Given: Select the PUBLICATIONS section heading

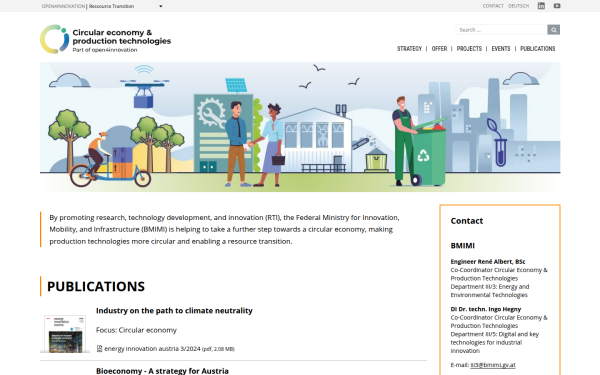Looking at the screenshot, I should 96,286.
